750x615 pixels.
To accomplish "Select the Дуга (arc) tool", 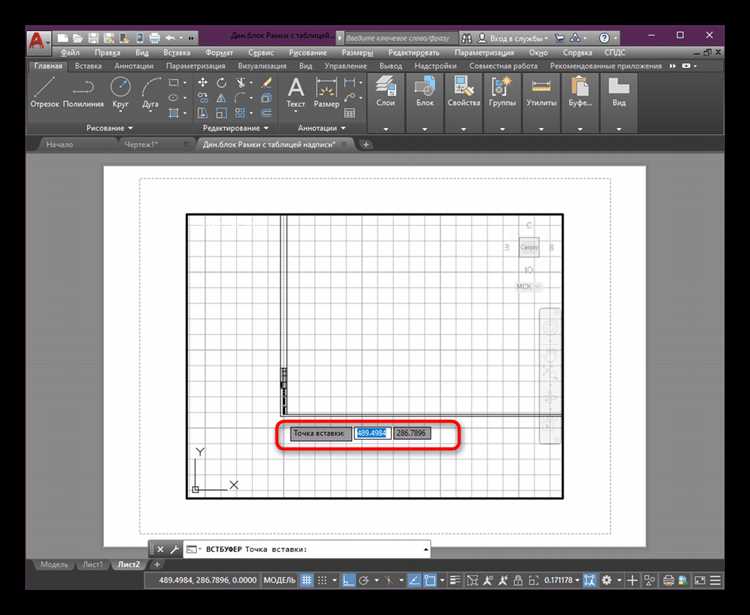I will tap(150, 93).
